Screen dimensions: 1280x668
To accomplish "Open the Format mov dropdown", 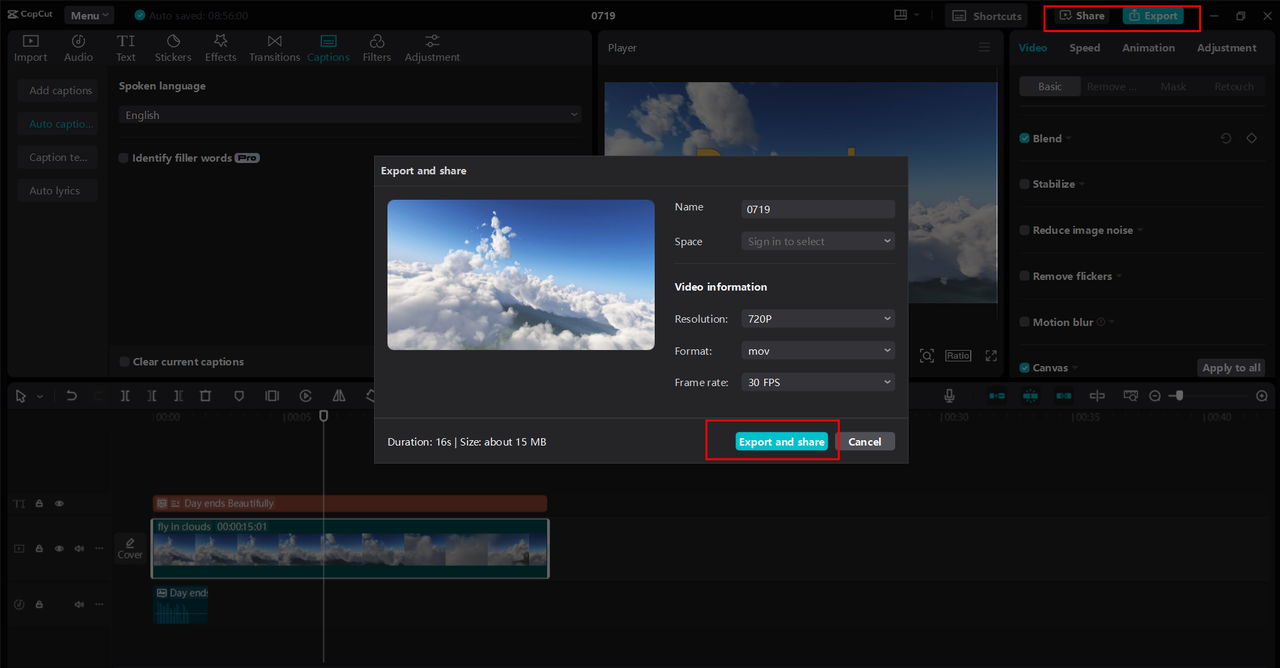I will [818, 350].
